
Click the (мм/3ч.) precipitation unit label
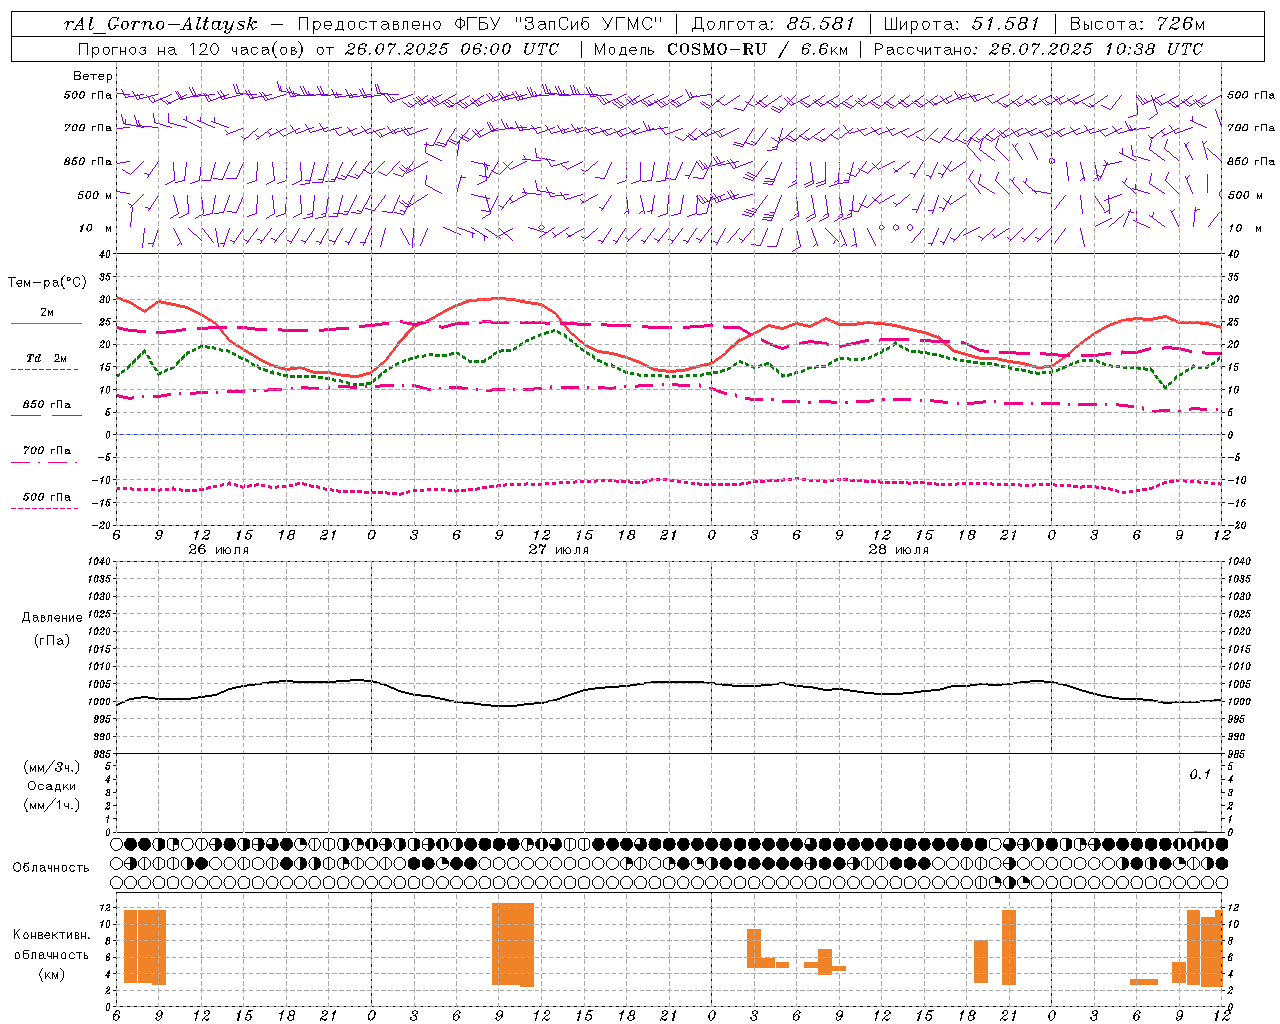[52, 767]
